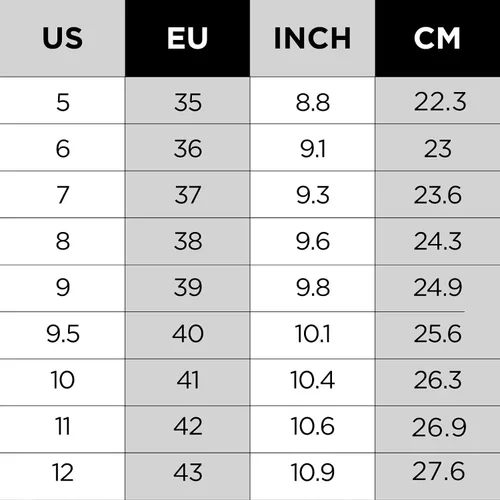This screenshot has height=500, width=500.
Task: Click the 9.8 inch cell
Action: 312,289
